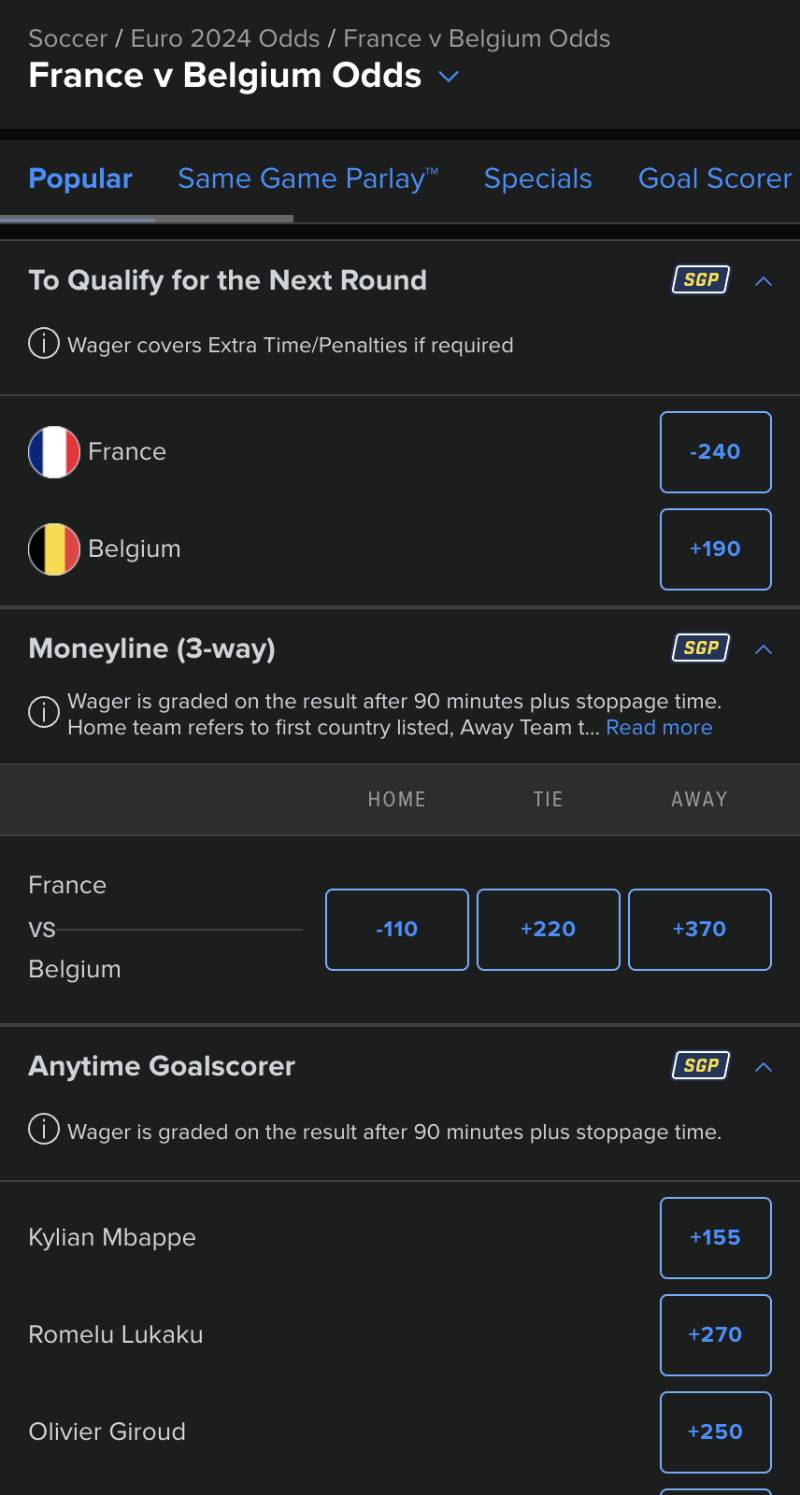Image resolution: width=800 pixels, height=1495 pixels.
Task: Collapse the Moneyline (3-way) section
Action: click(763, 649)
